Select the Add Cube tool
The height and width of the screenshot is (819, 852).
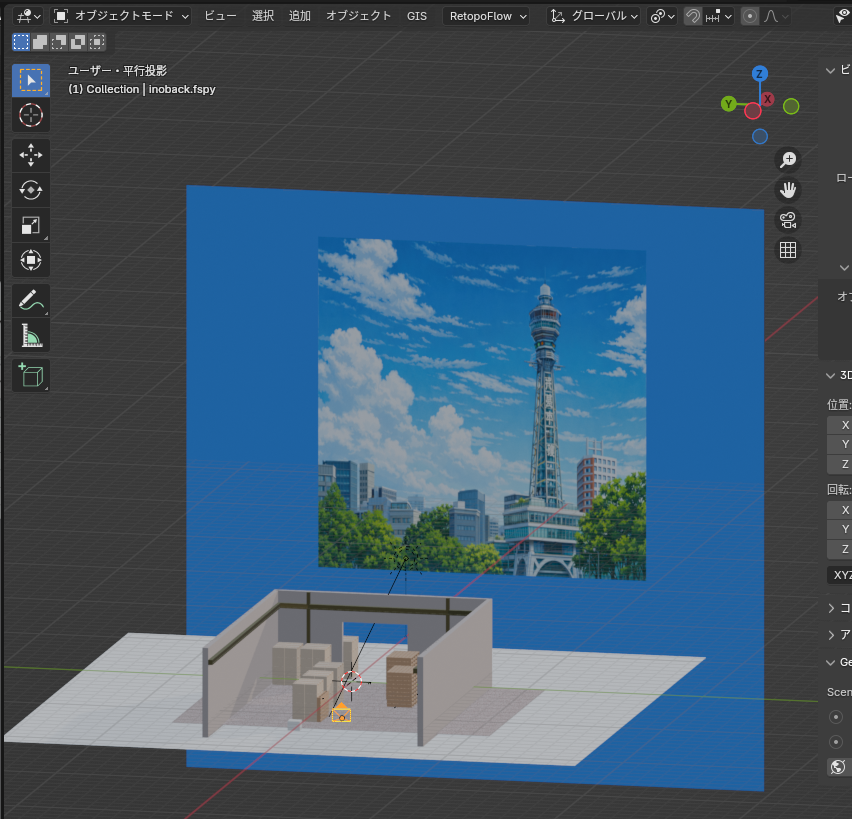31,376
